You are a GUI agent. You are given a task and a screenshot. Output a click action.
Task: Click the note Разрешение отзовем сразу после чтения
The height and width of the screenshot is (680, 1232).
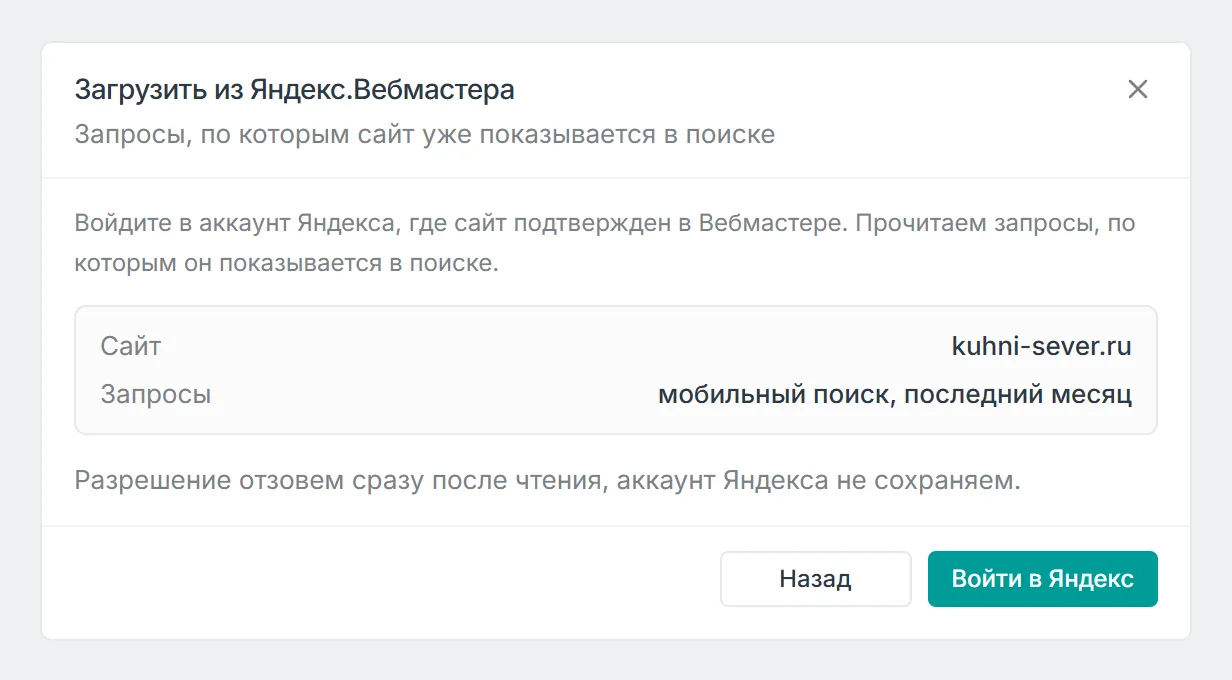[548, 481]
